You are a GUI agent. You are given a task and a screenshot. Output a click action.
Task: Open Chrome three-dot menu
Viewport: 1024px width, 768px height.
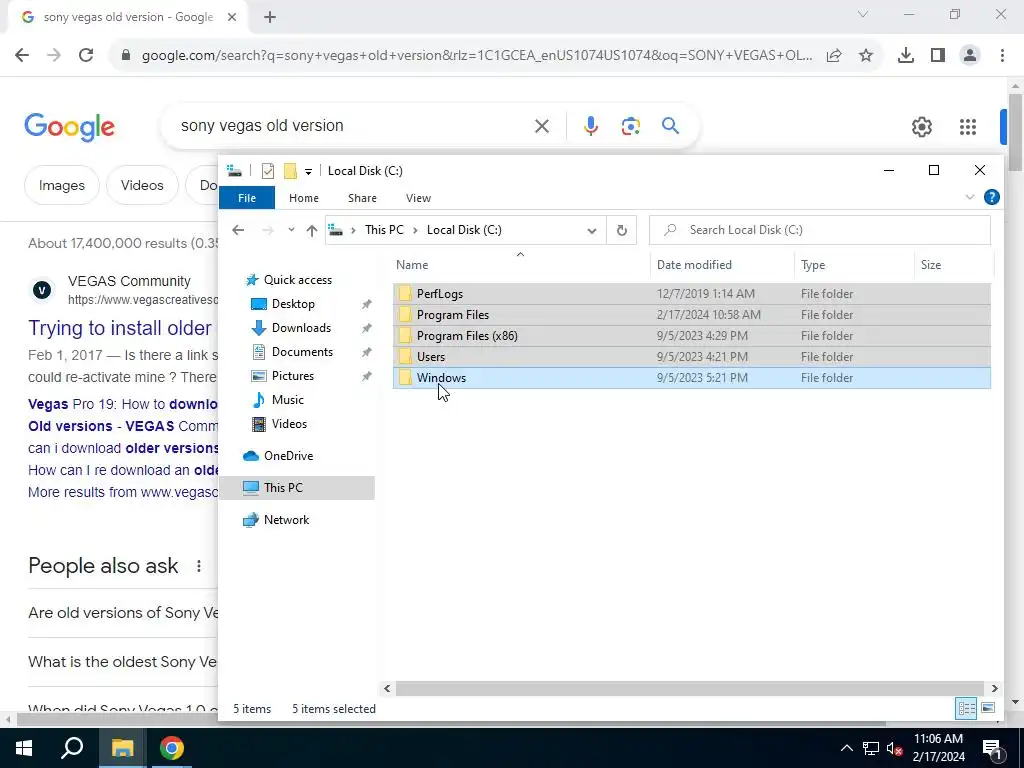1002,56
